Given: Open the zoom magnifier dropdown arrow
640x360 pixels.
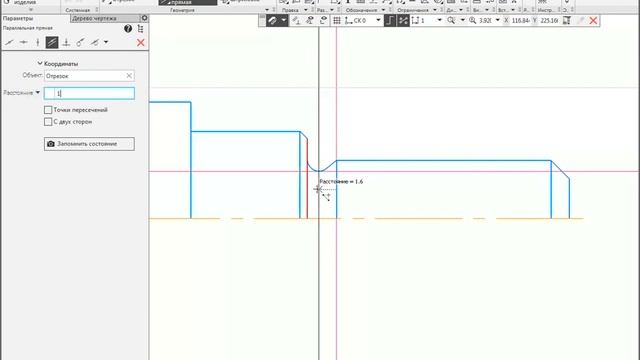Looking at the screenshot, I should pos(462,20).
